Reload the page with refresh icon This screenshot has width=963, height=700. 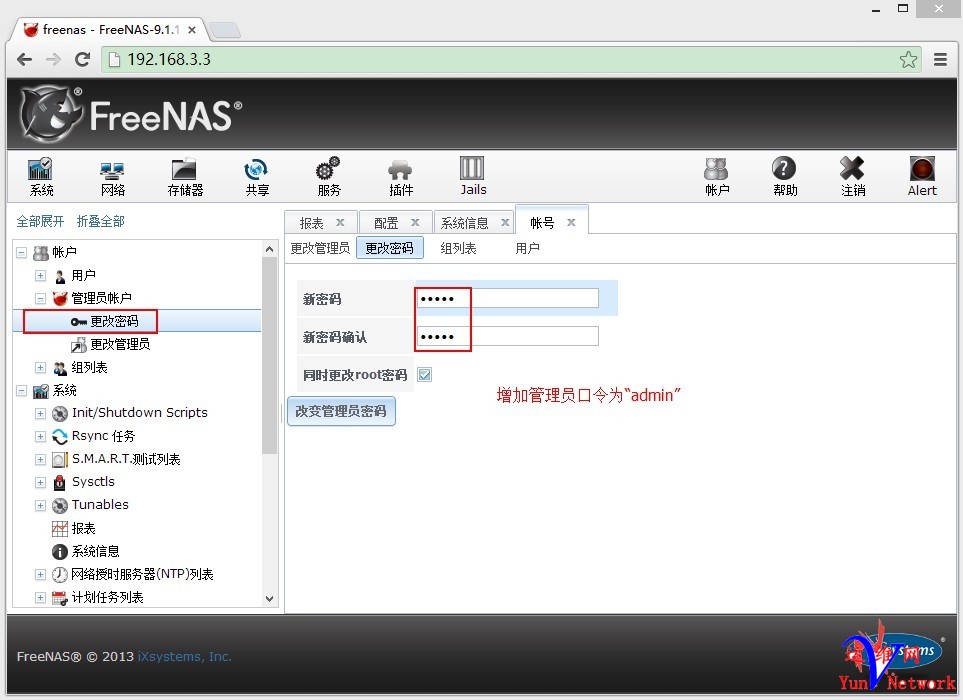[82, 60]
